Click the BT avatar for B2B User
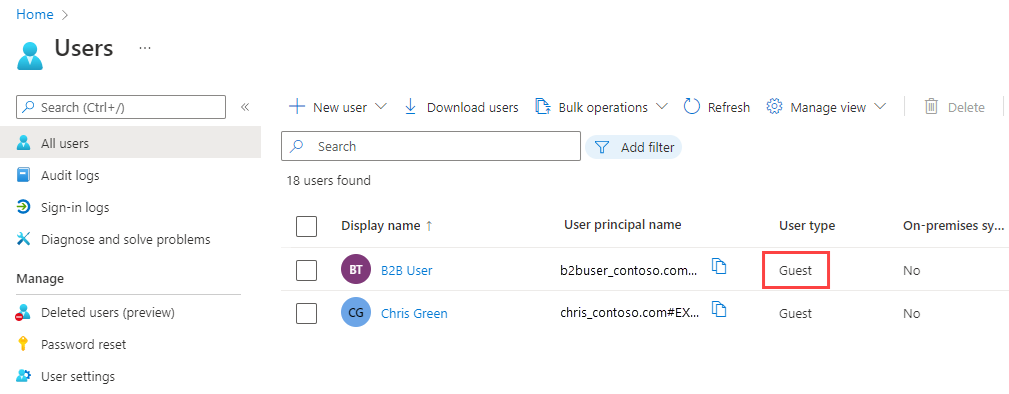This screenshot has height=394, width=1009. click(x=356, y=270)
